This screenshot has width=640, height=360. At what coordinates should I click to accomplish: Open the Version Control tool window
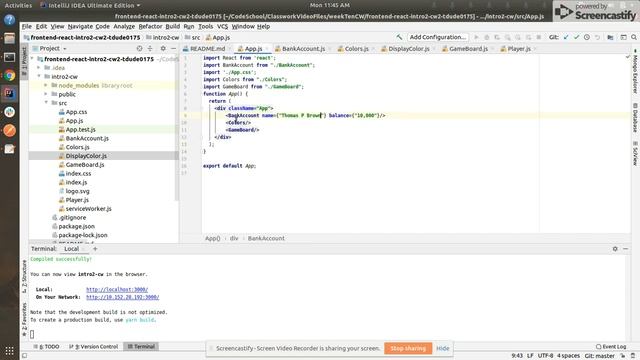[93, 347]
